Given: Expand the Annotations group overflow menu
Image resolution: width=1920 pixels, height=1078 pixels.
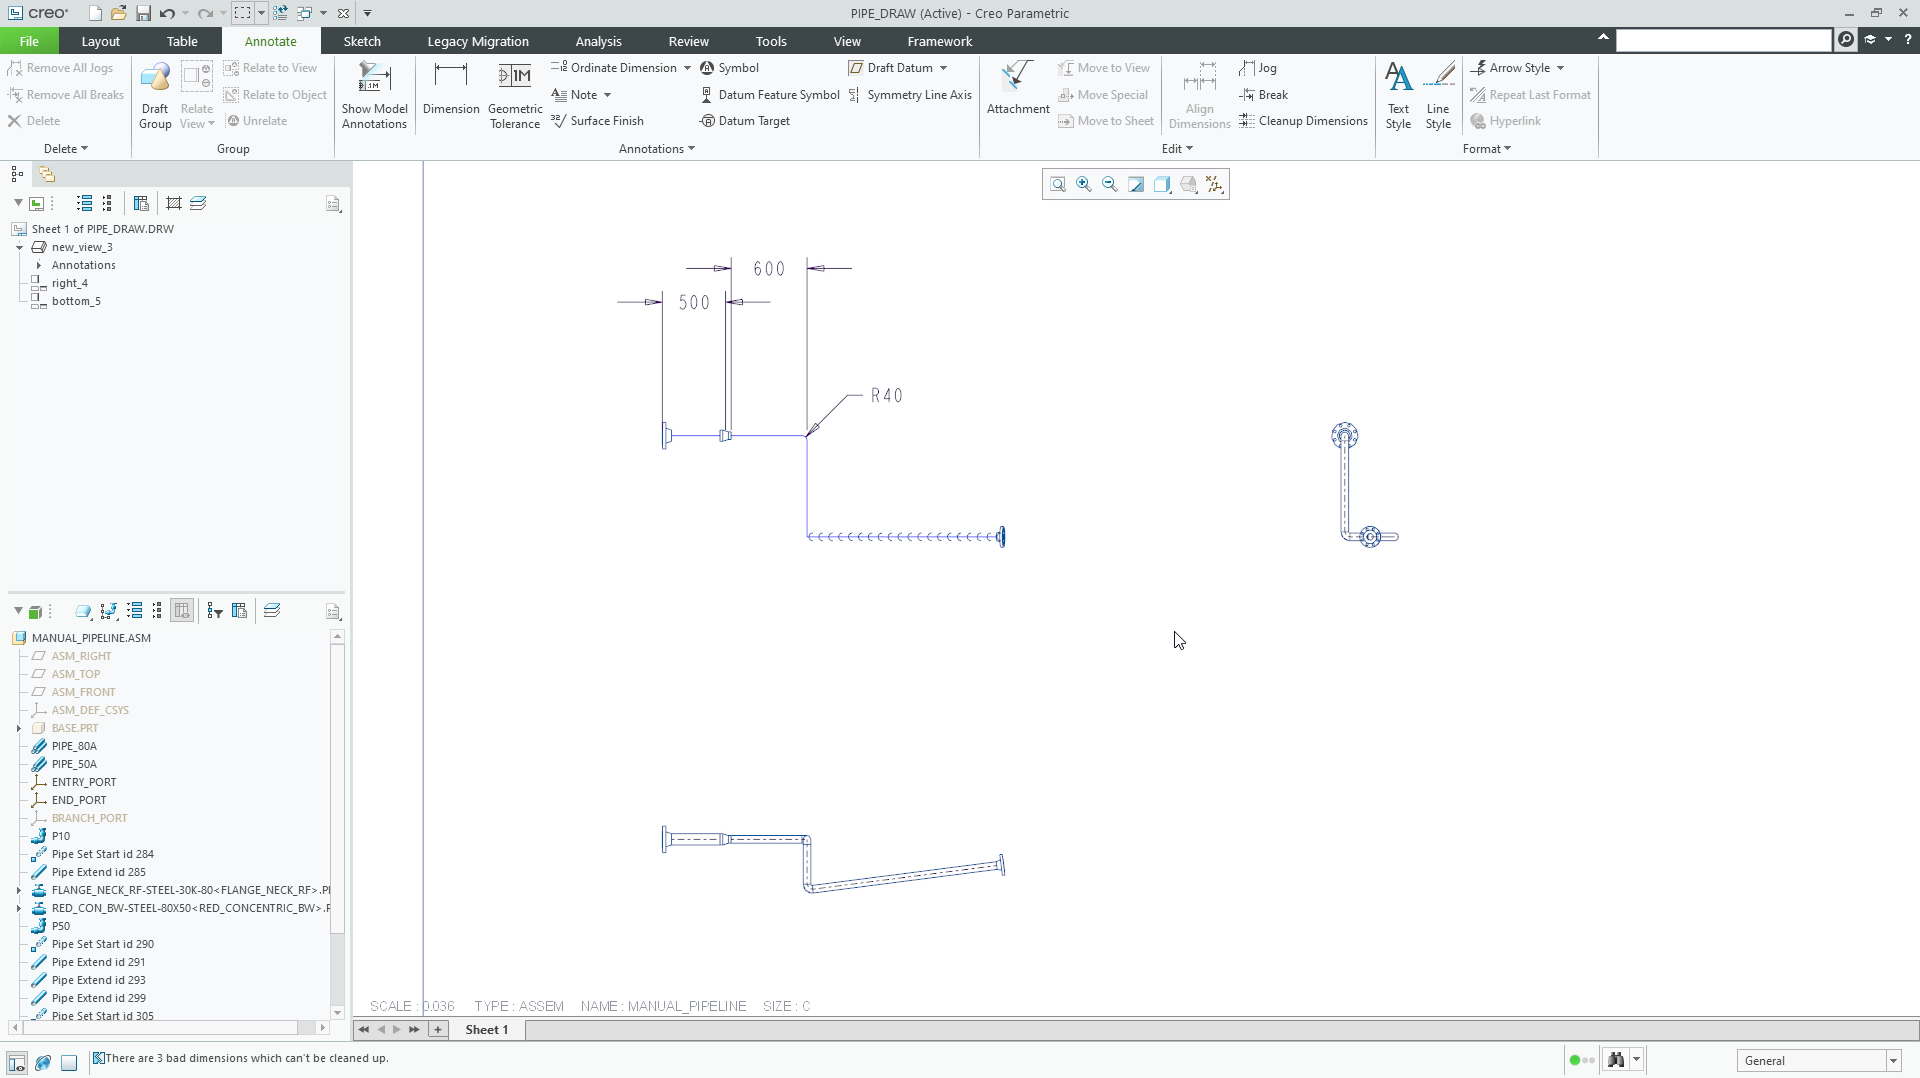Looking at the screenshot, I should point(657,149).
